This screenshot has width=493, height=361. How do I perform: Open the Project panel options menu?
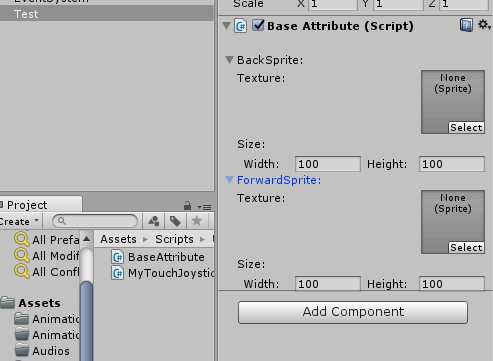tap(204, 207)
